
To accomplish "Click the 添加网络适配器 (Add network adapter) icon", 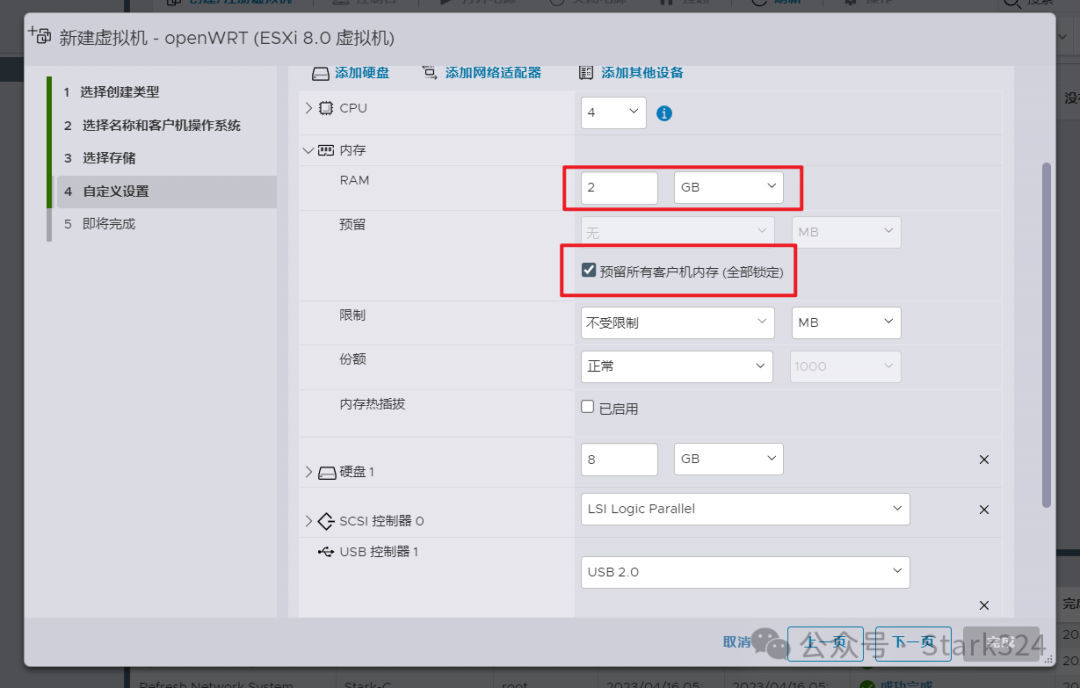I will [x=432, y=72].
